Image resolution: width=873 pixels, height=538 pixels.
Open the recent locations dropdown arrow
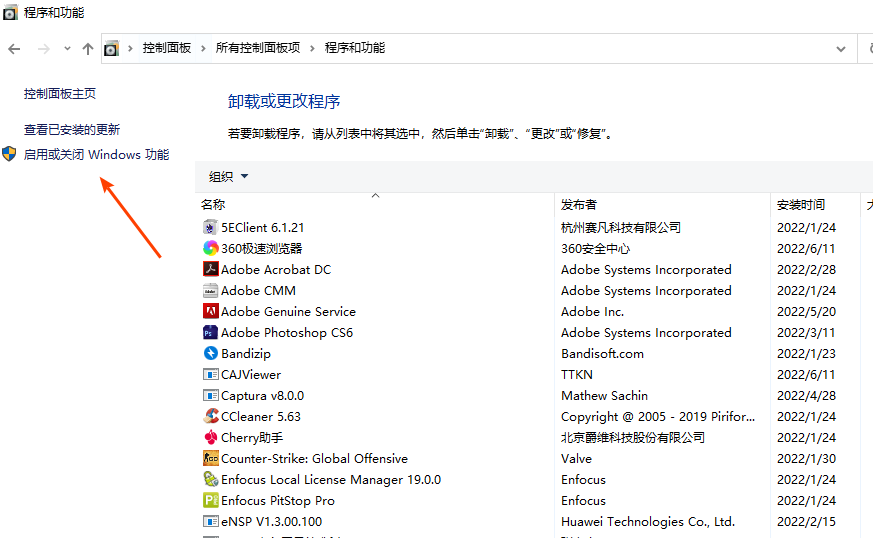pyautogui.click(x=67, y=48)
